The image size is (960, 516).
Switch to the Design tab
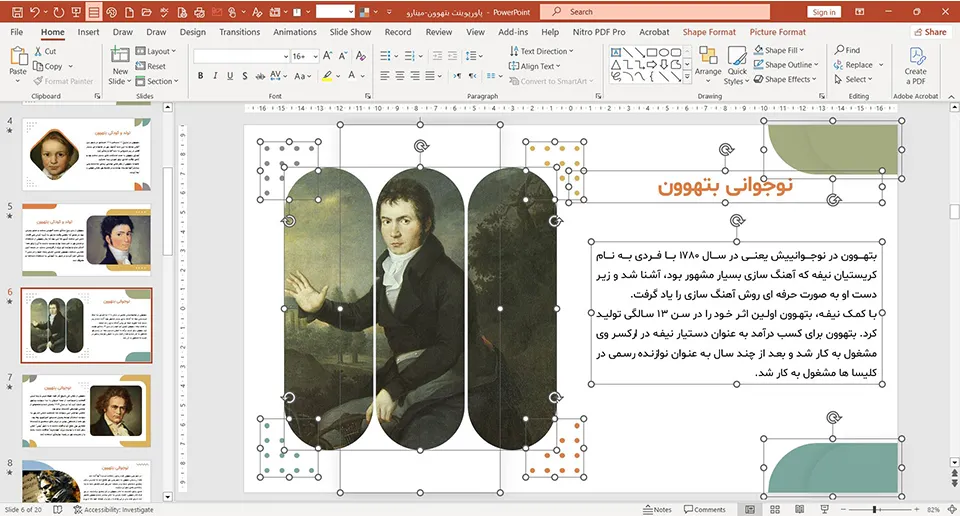tap(192, 32)
